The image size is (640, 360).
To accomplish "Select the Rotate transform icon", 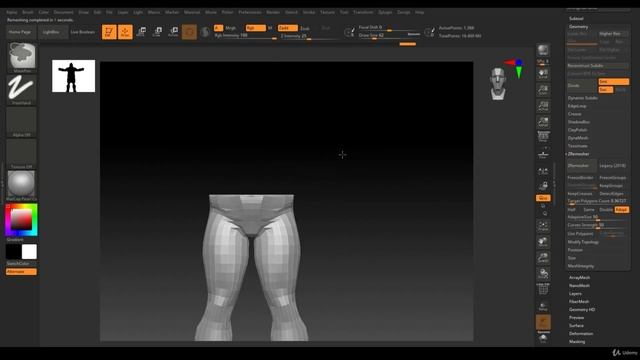I will 173,32.
